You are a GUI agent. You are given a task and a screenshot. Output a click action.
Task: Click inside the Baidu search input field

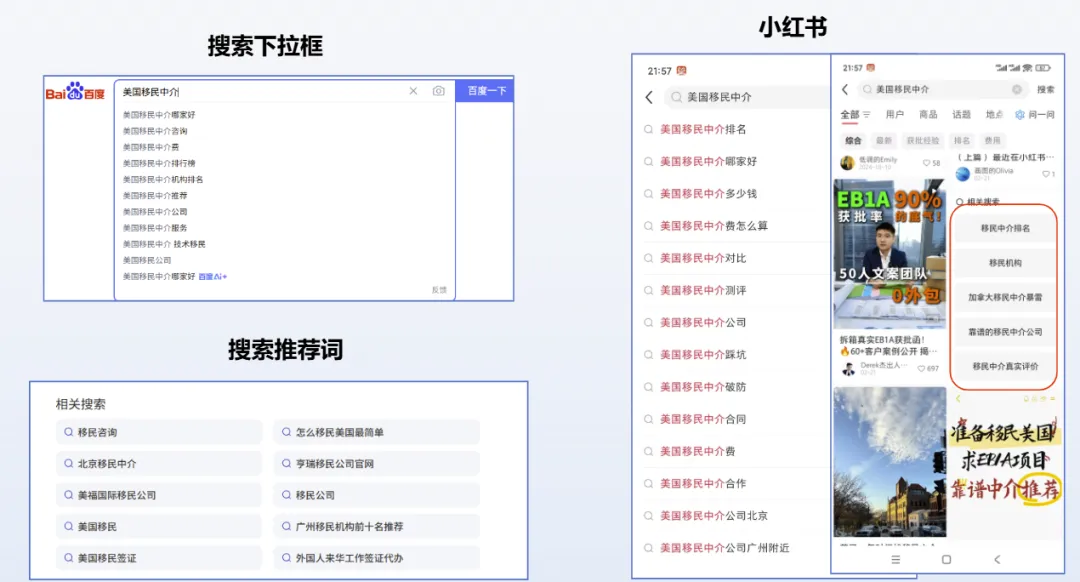262,92
